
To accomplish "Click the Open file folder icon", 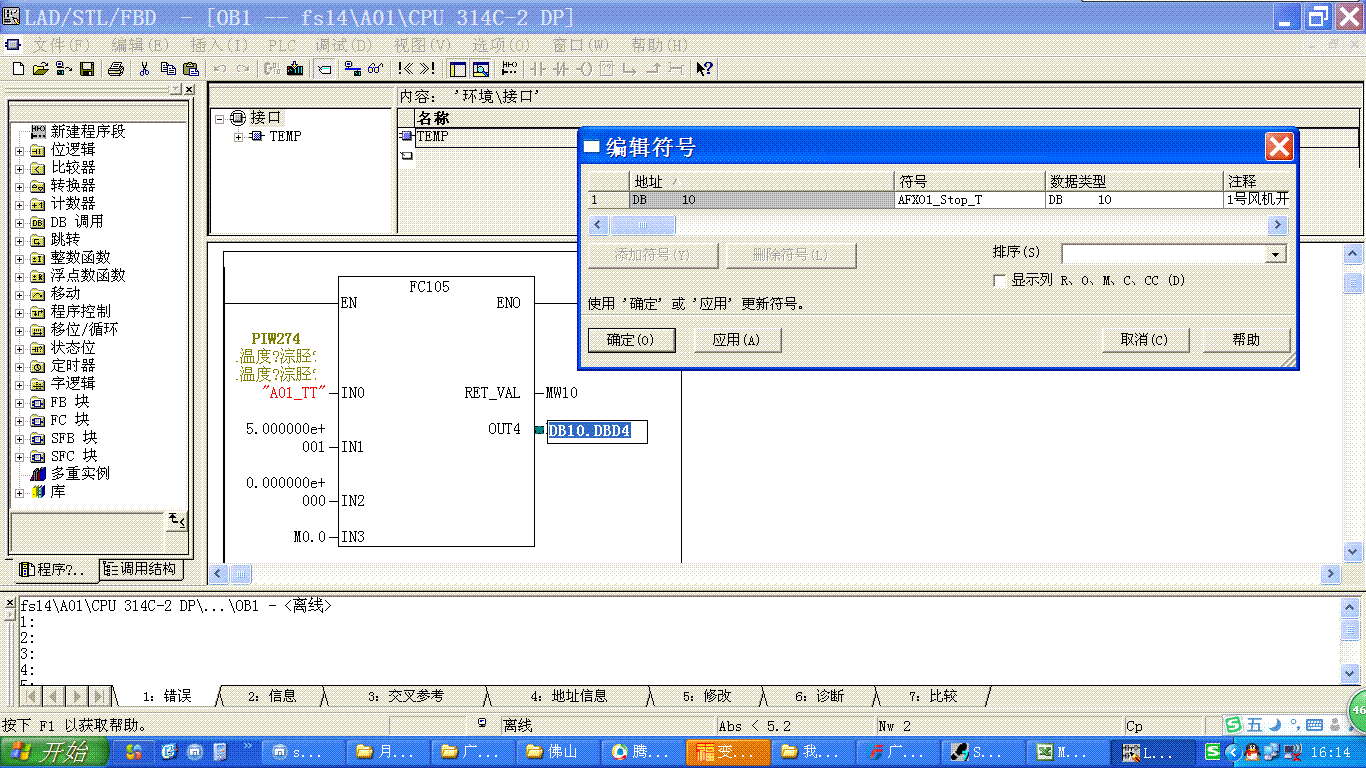I will pos(41,69).
